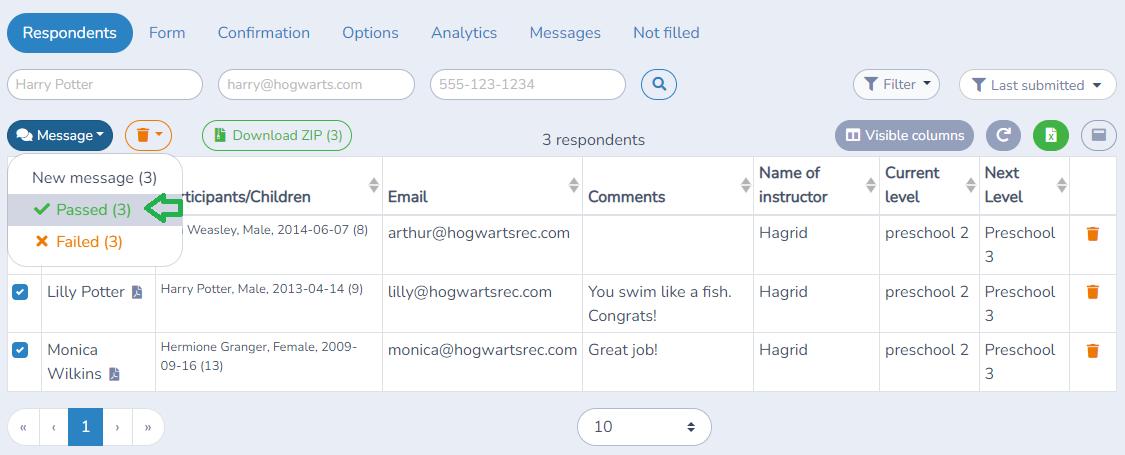Open the orange trash delete dropdown
The image size is (1125, 455).
(149, 135)
